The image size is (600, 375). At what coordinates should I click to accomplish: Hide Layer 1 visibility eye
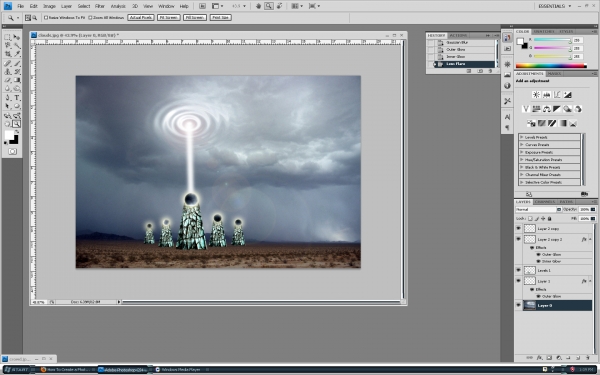[518, 281]
